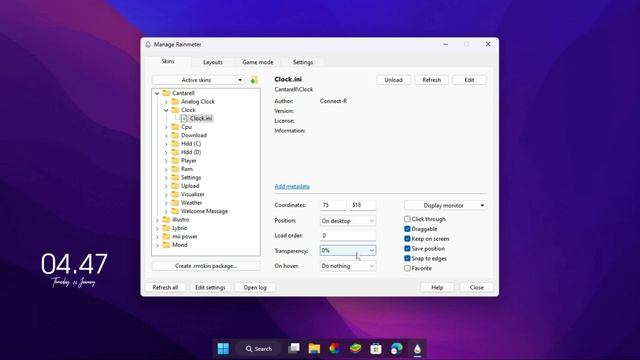Image resolution: width=640 pixels, height=360 pixels.
Task: Click the Load order input field
Action: click(x=348, y=236)
